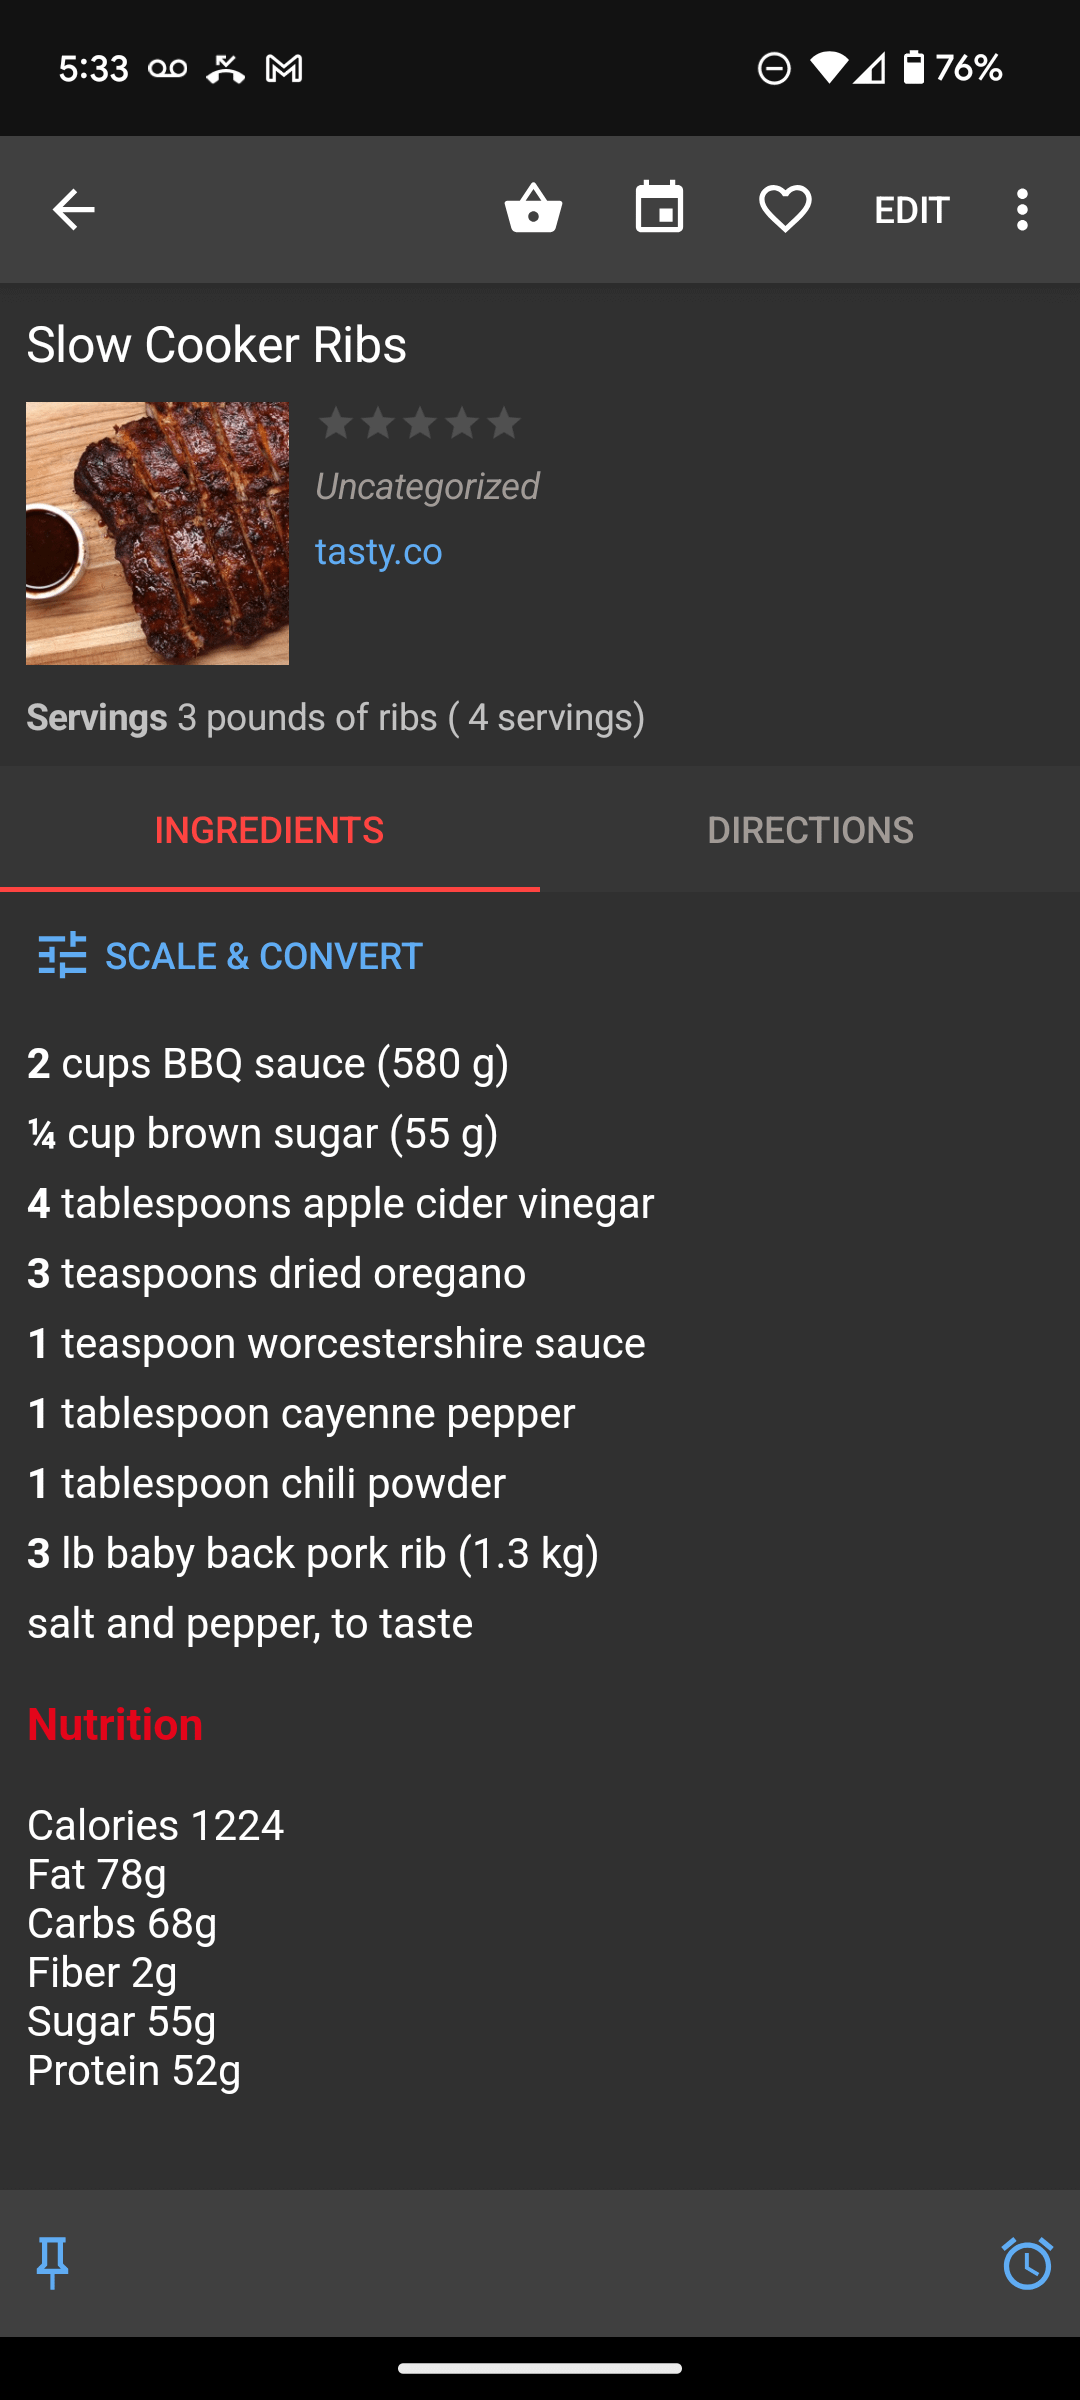Switch to the DIRECTIONS tab
This screenshot has height=2400, width=1080.
point(810,830)
